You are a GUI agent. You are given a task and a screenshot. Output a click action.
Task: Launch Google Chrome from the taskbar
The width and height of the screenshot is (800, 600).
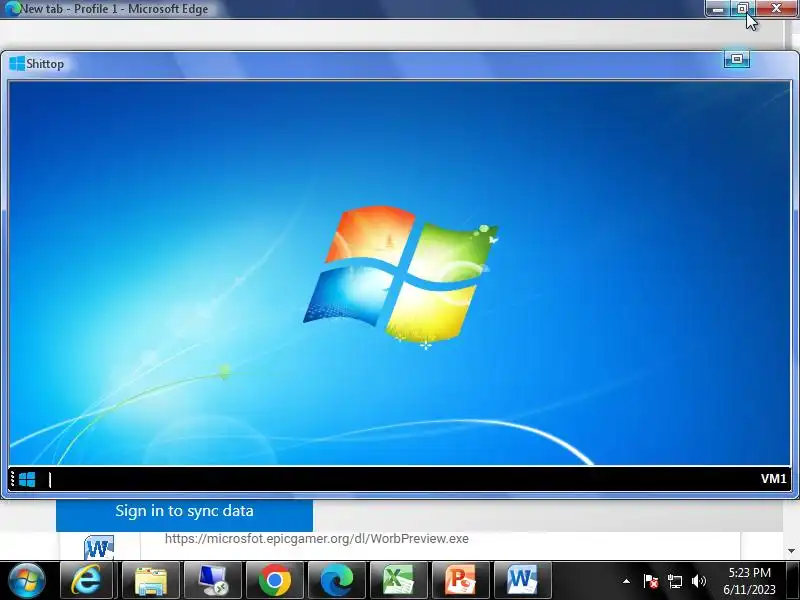coord(275,580)
